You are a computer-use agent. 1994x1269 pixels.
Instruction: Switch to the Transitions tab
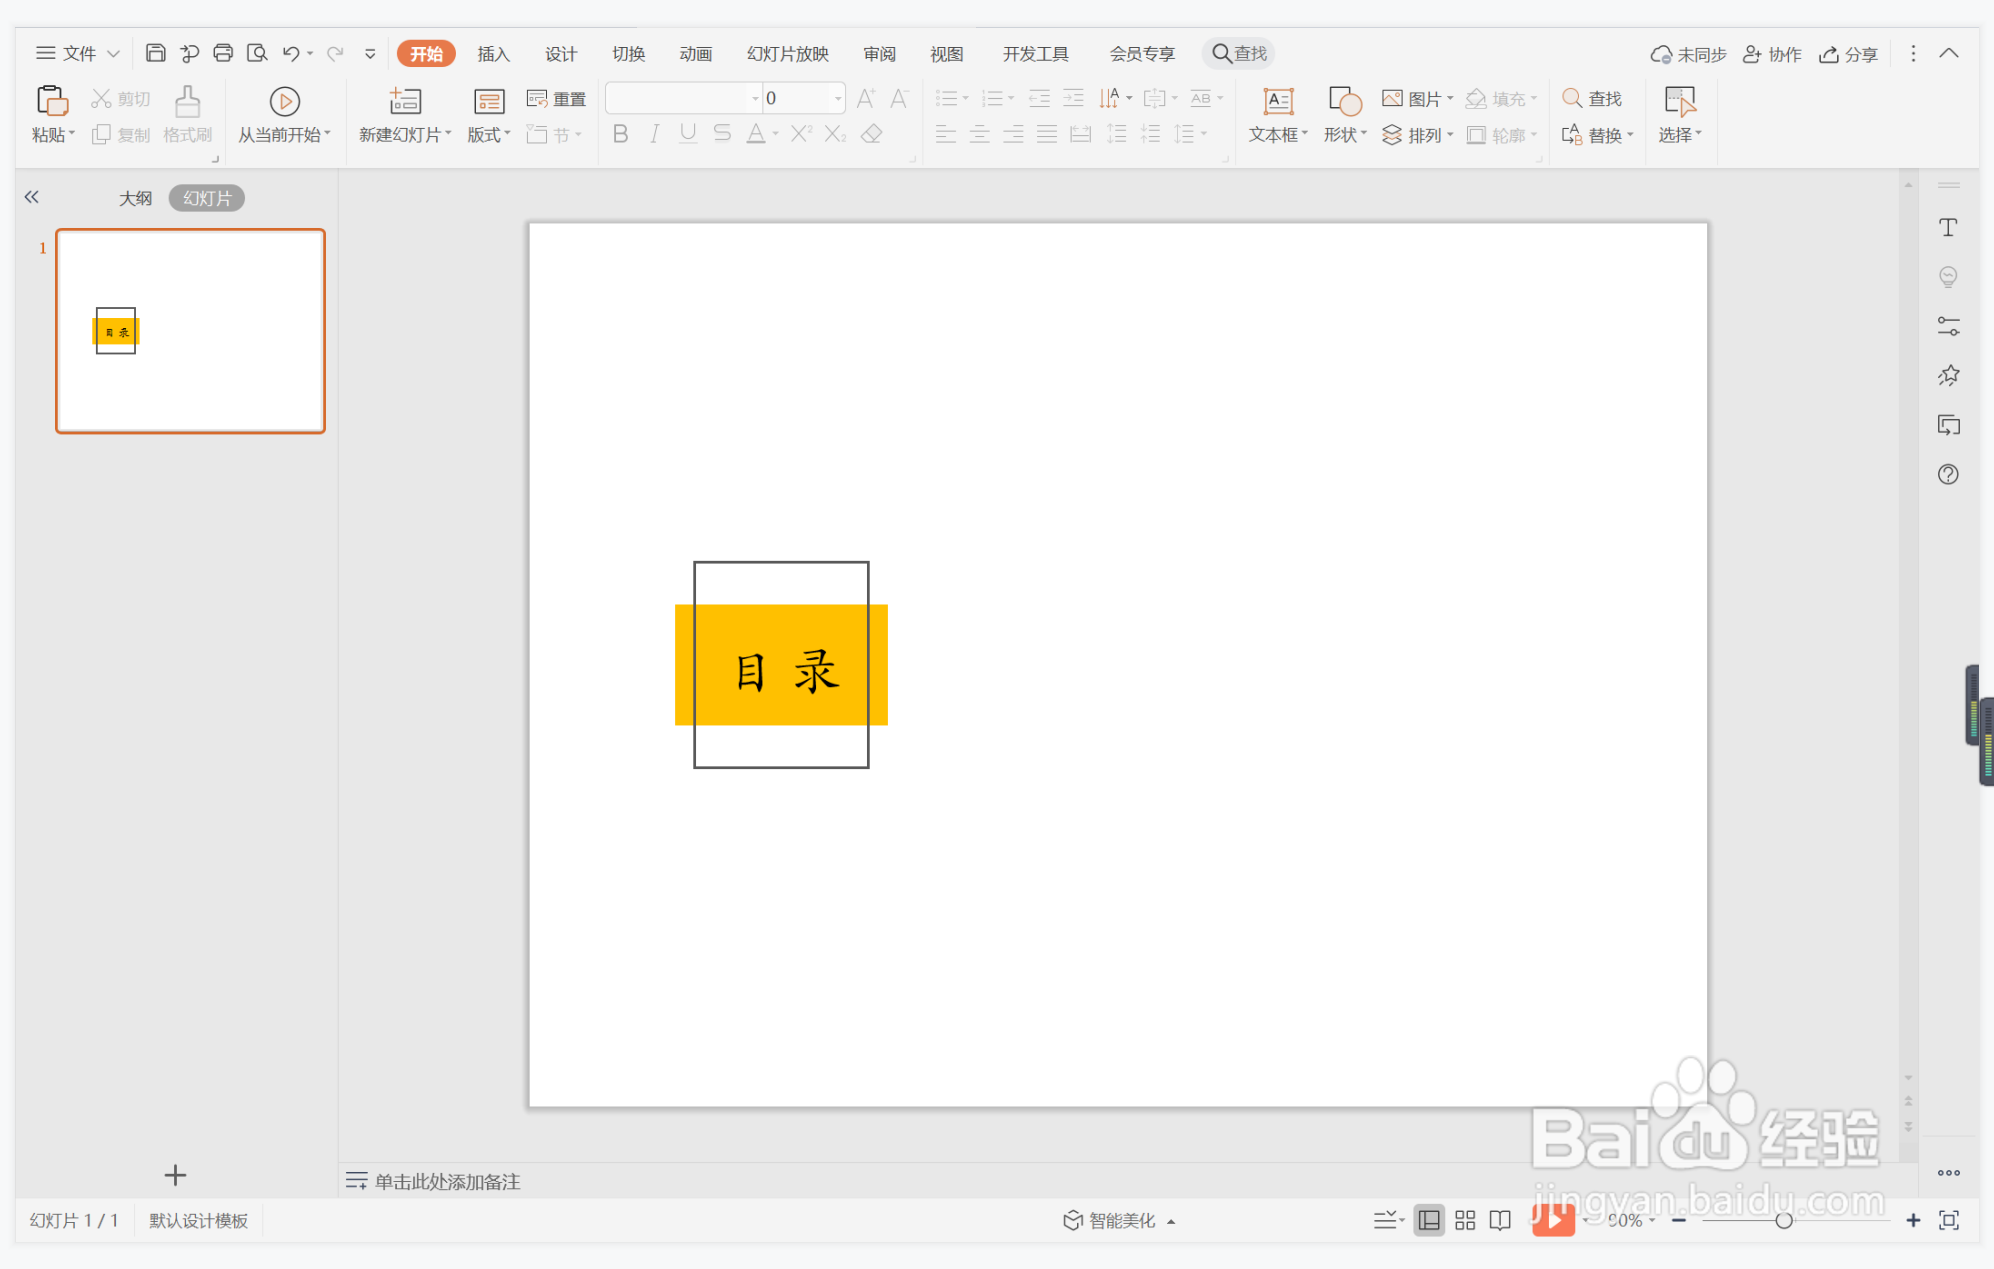pos(629,54)
